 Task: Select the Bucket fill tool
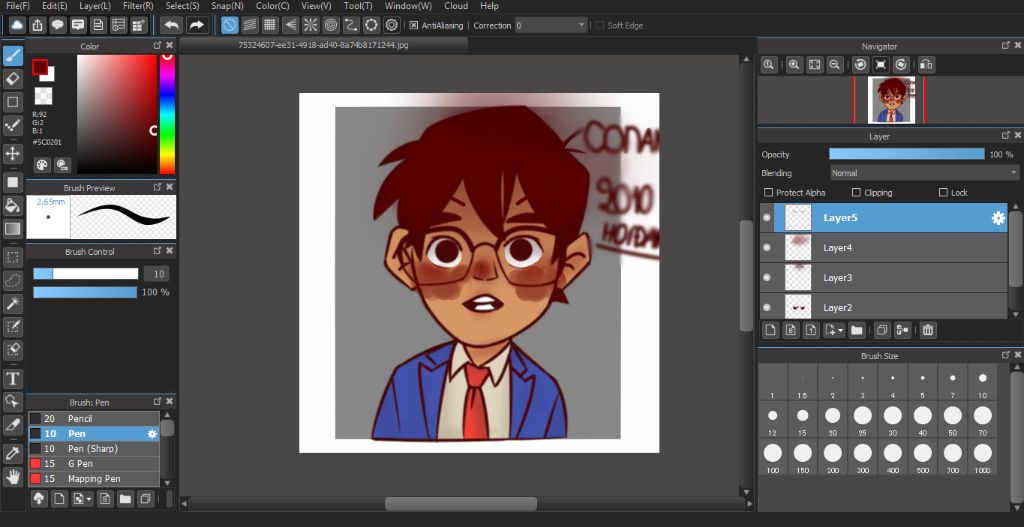click(x=12, y=206)
